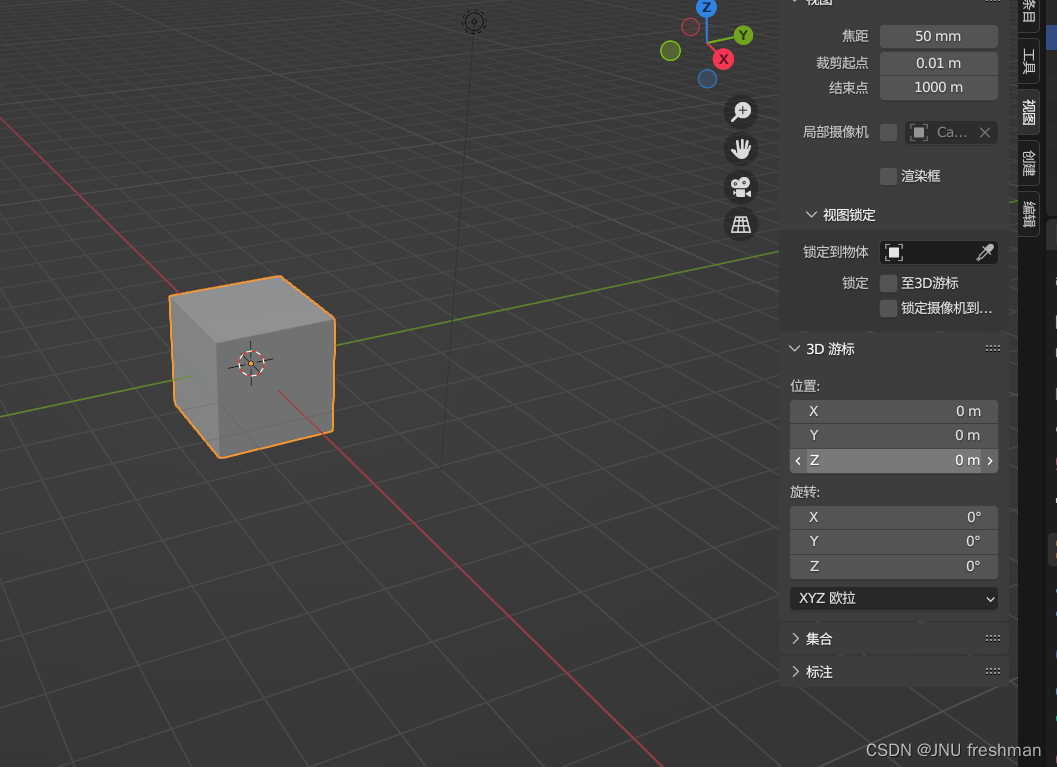Click cursor rotation X 0° field

[893, 518]
